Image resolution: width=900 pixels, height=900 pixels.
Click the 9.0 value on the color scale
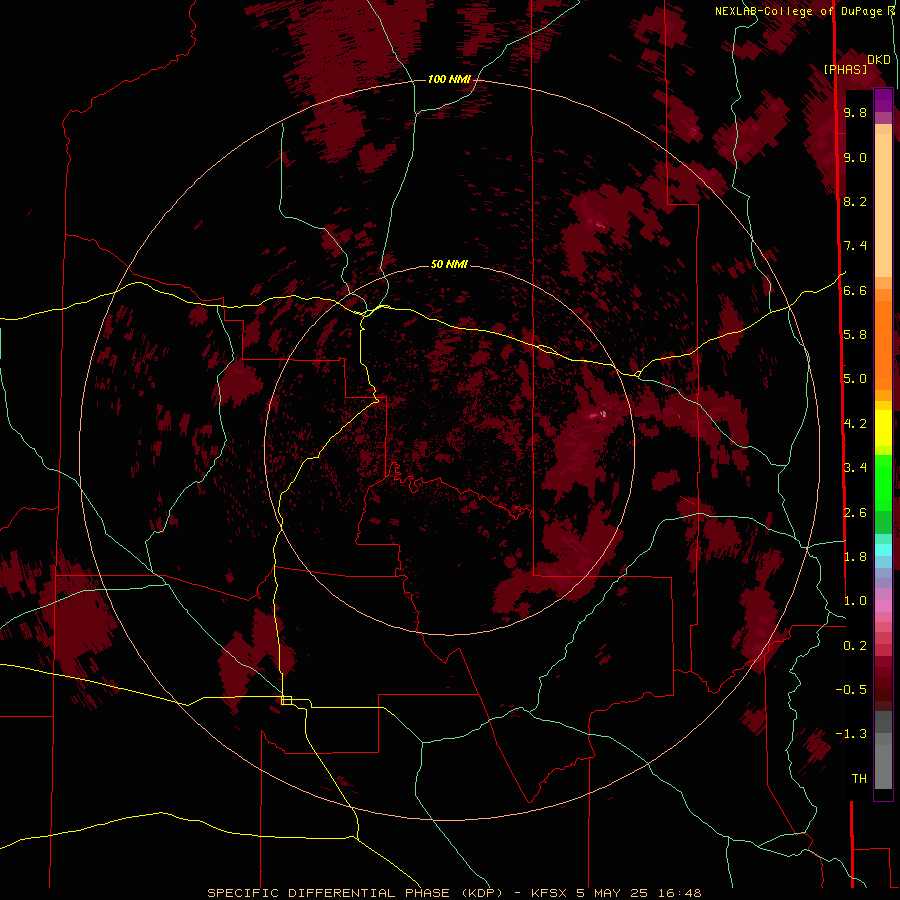click(855, 157)
